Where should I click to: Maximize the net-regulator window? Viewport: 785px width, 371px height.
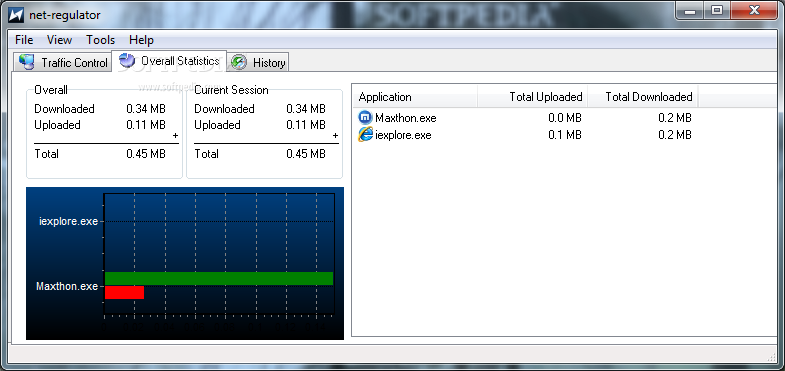717,11
